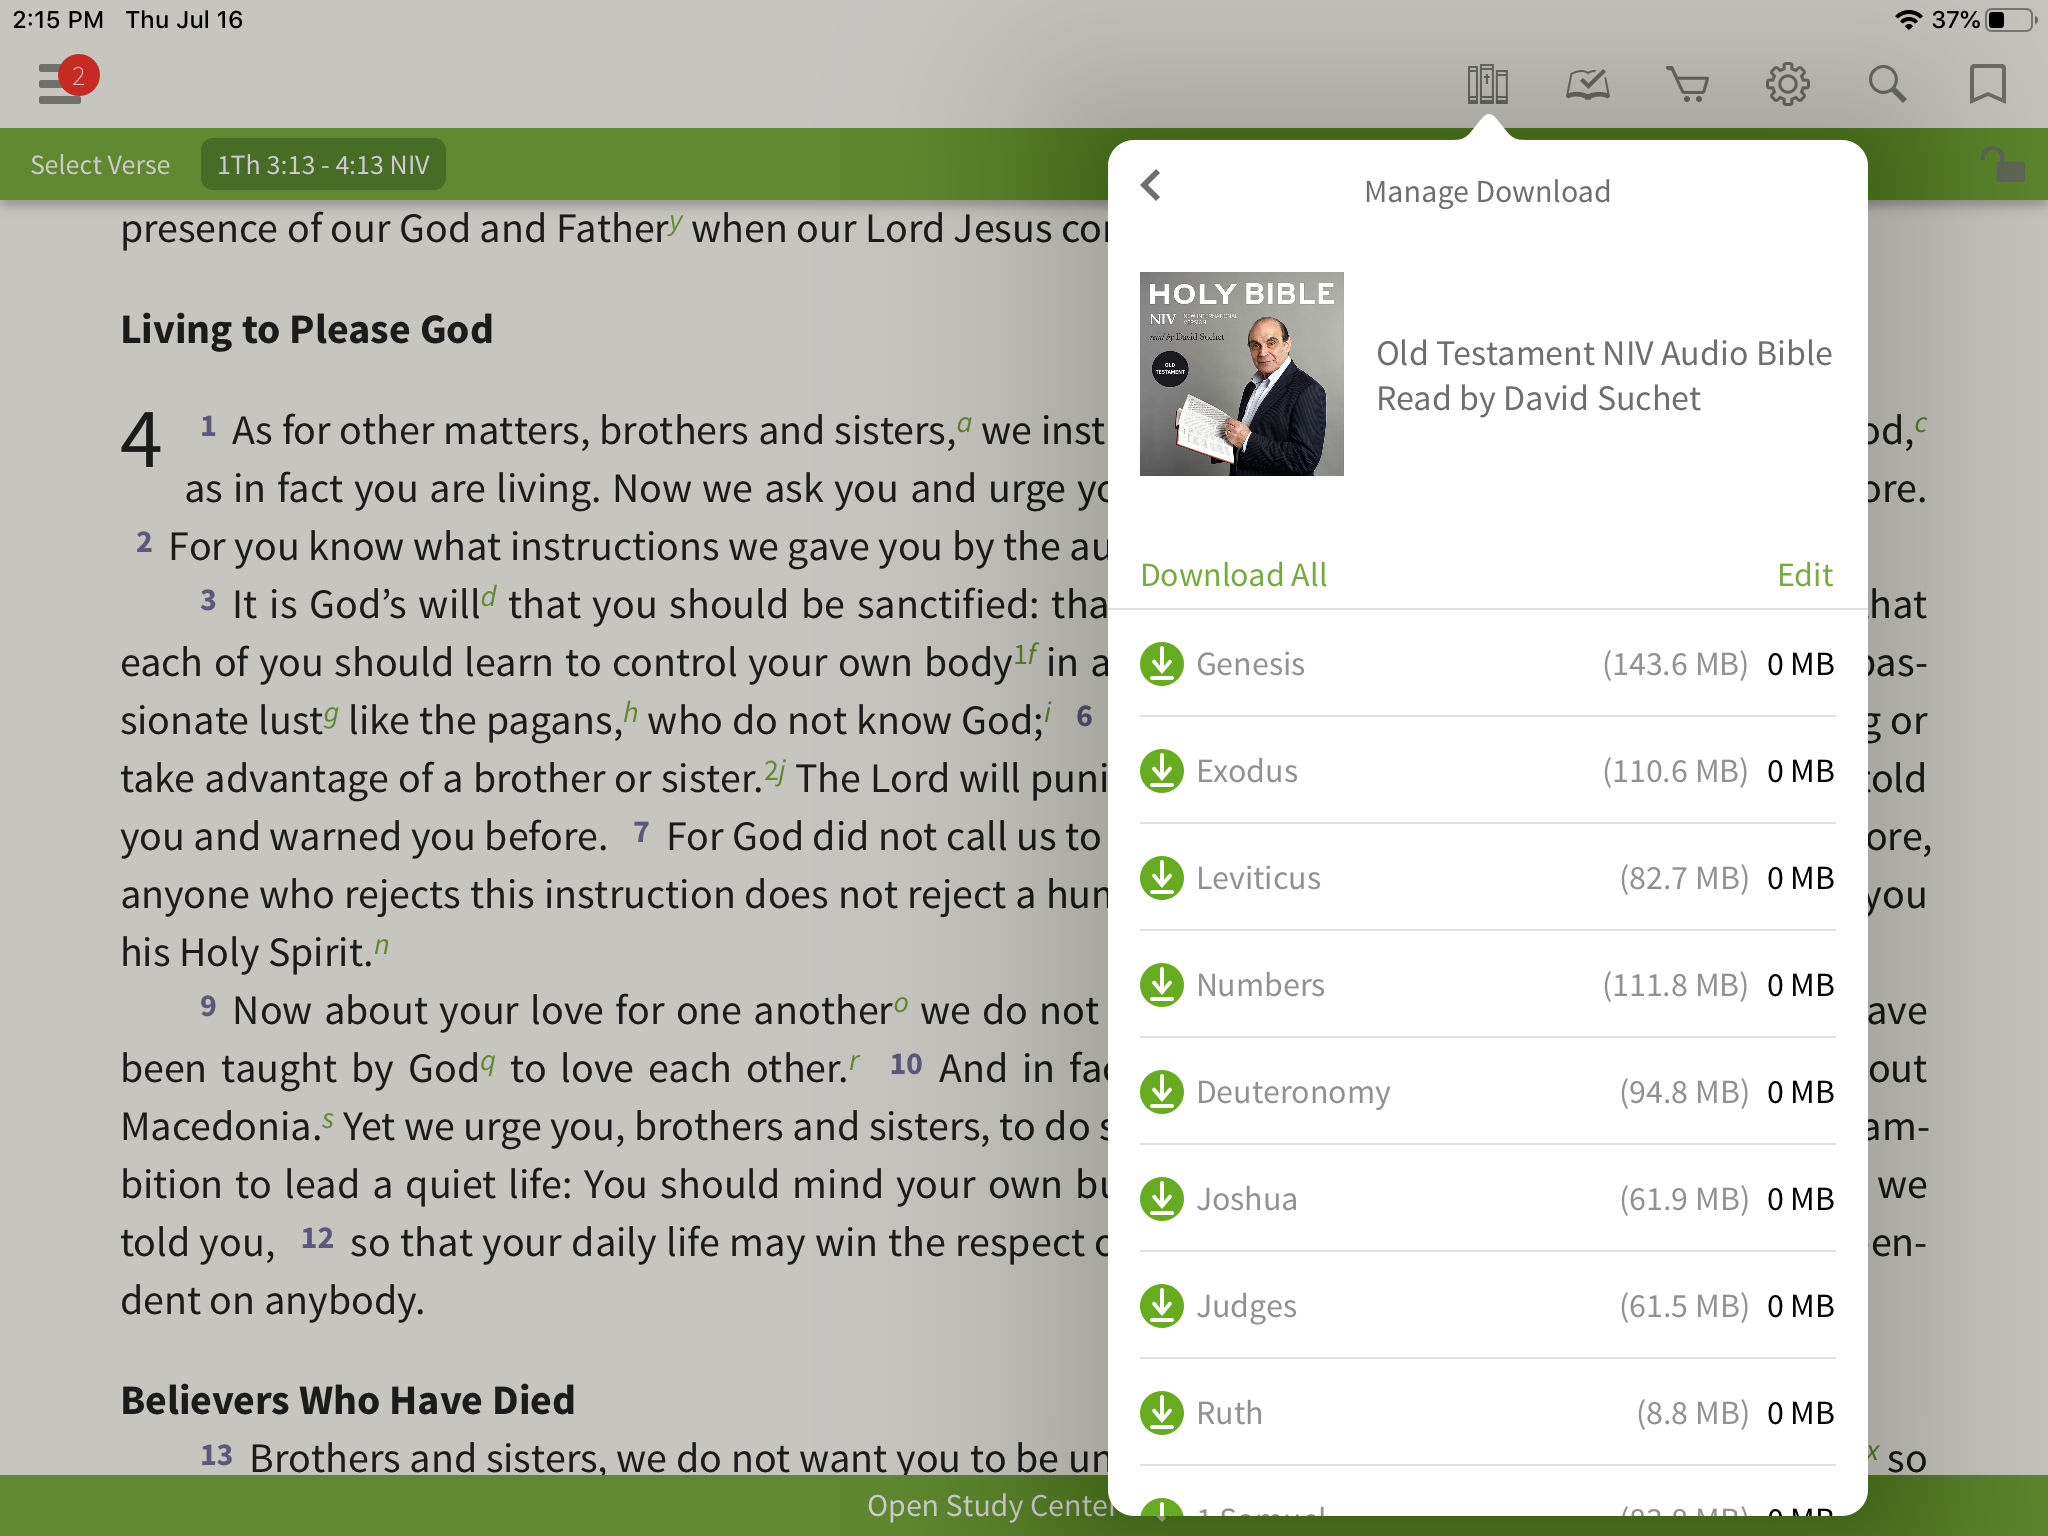The width and height of the screenshot is (2048, 1536).
Task: Tap chapter number 4
Action: (140, 440)
